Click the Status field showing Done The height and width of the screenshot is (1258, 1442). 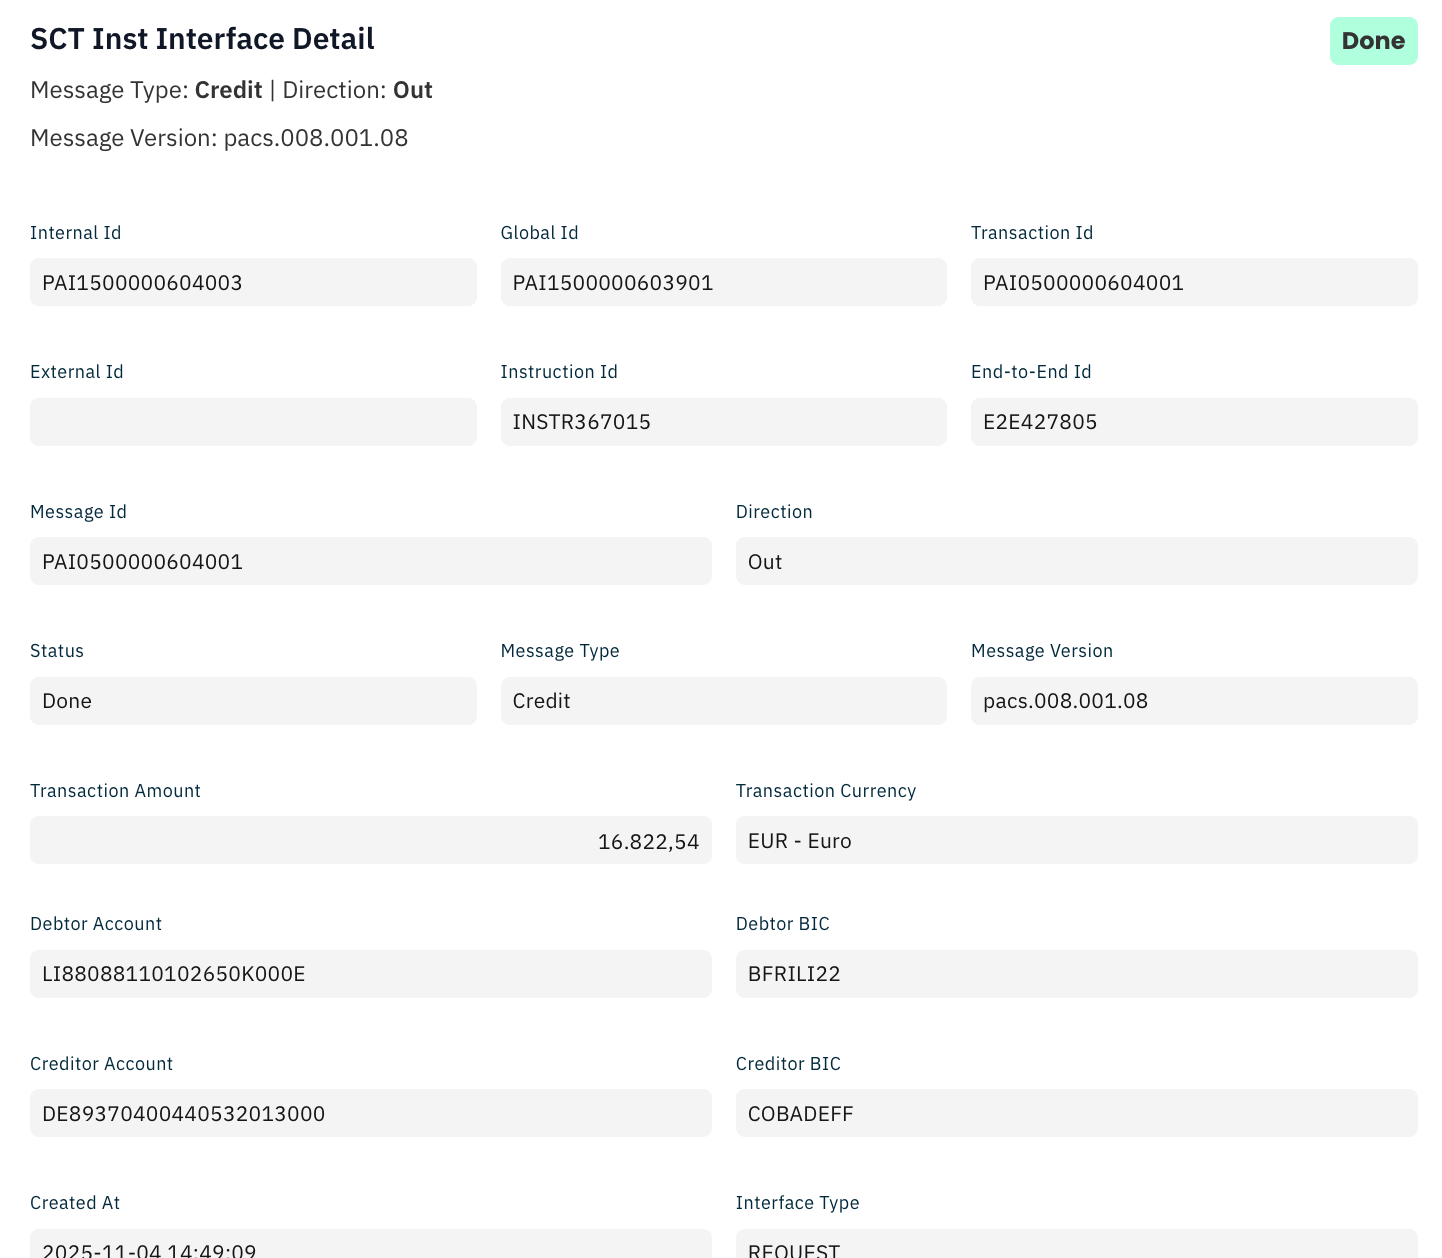click(253, 701)
